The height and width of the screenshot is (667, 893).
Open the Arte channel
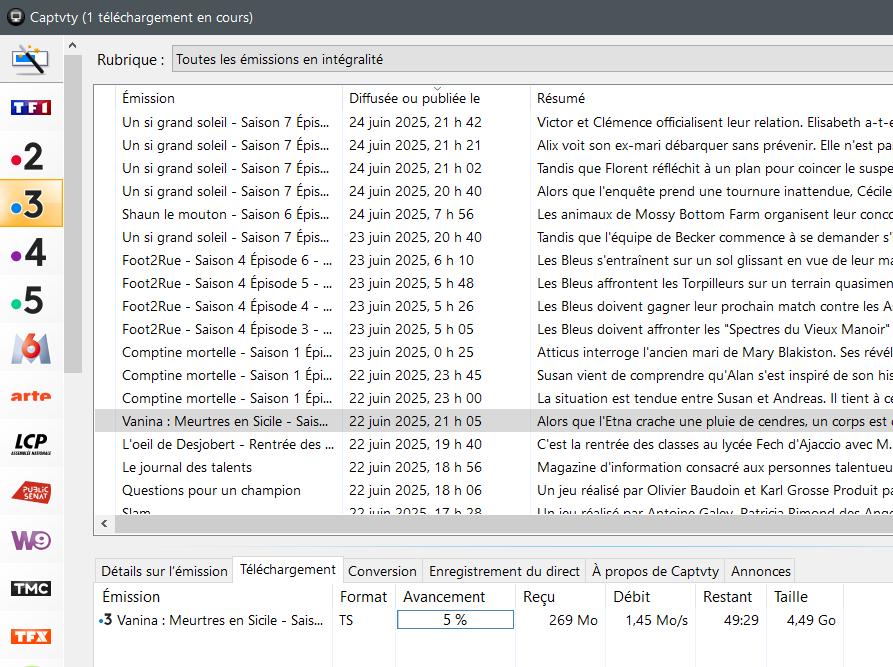pos(30,396)
